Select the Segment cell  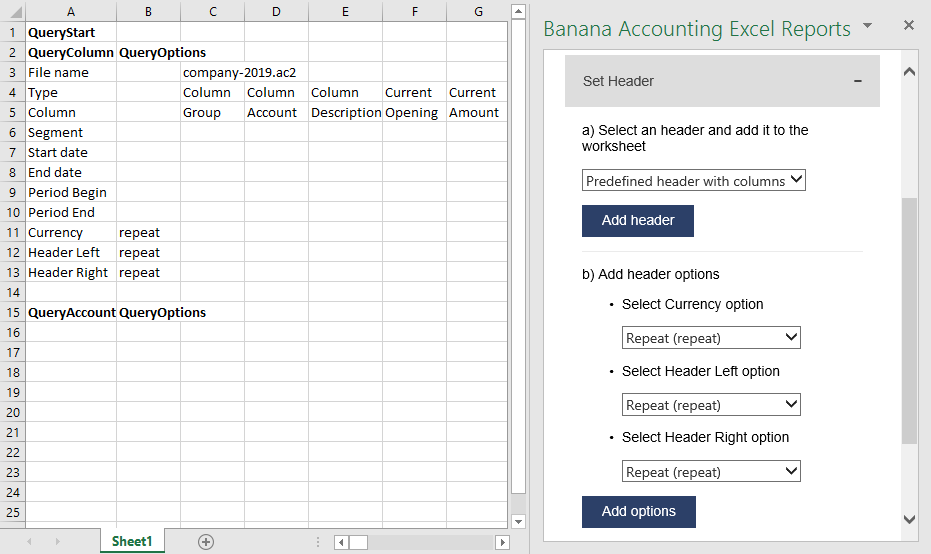(71, 132)
